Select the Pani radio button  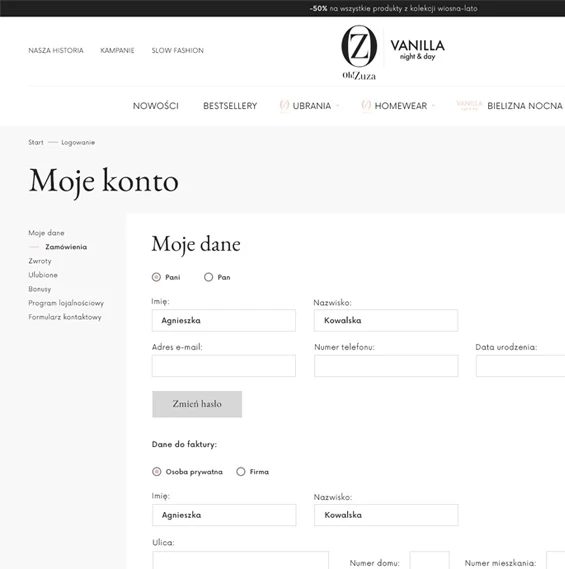pos(156,277)
